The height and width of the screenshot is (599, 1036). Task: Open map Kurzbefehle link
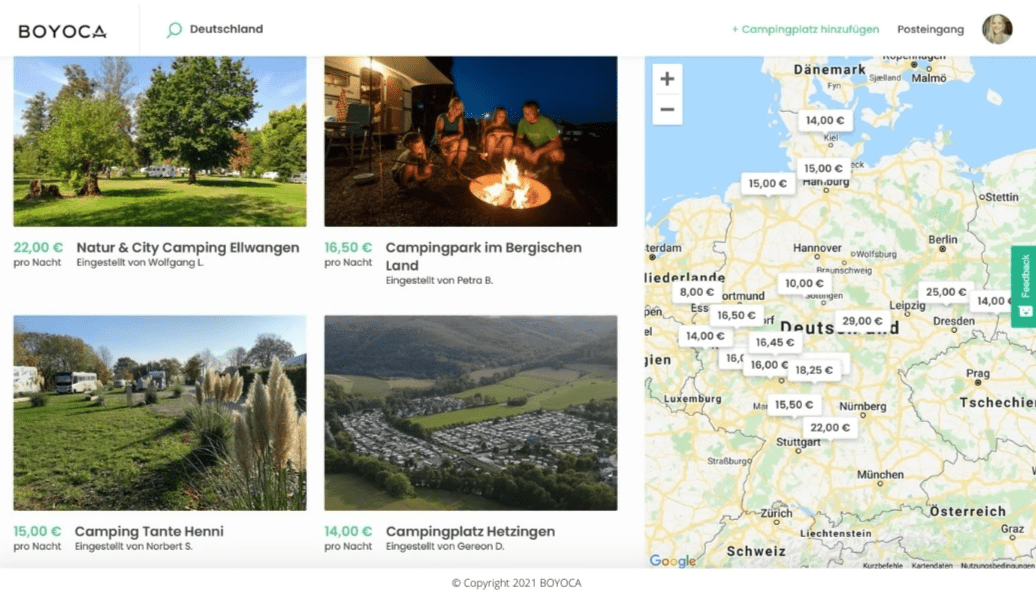pyautogui.click(x=883, y=566)
